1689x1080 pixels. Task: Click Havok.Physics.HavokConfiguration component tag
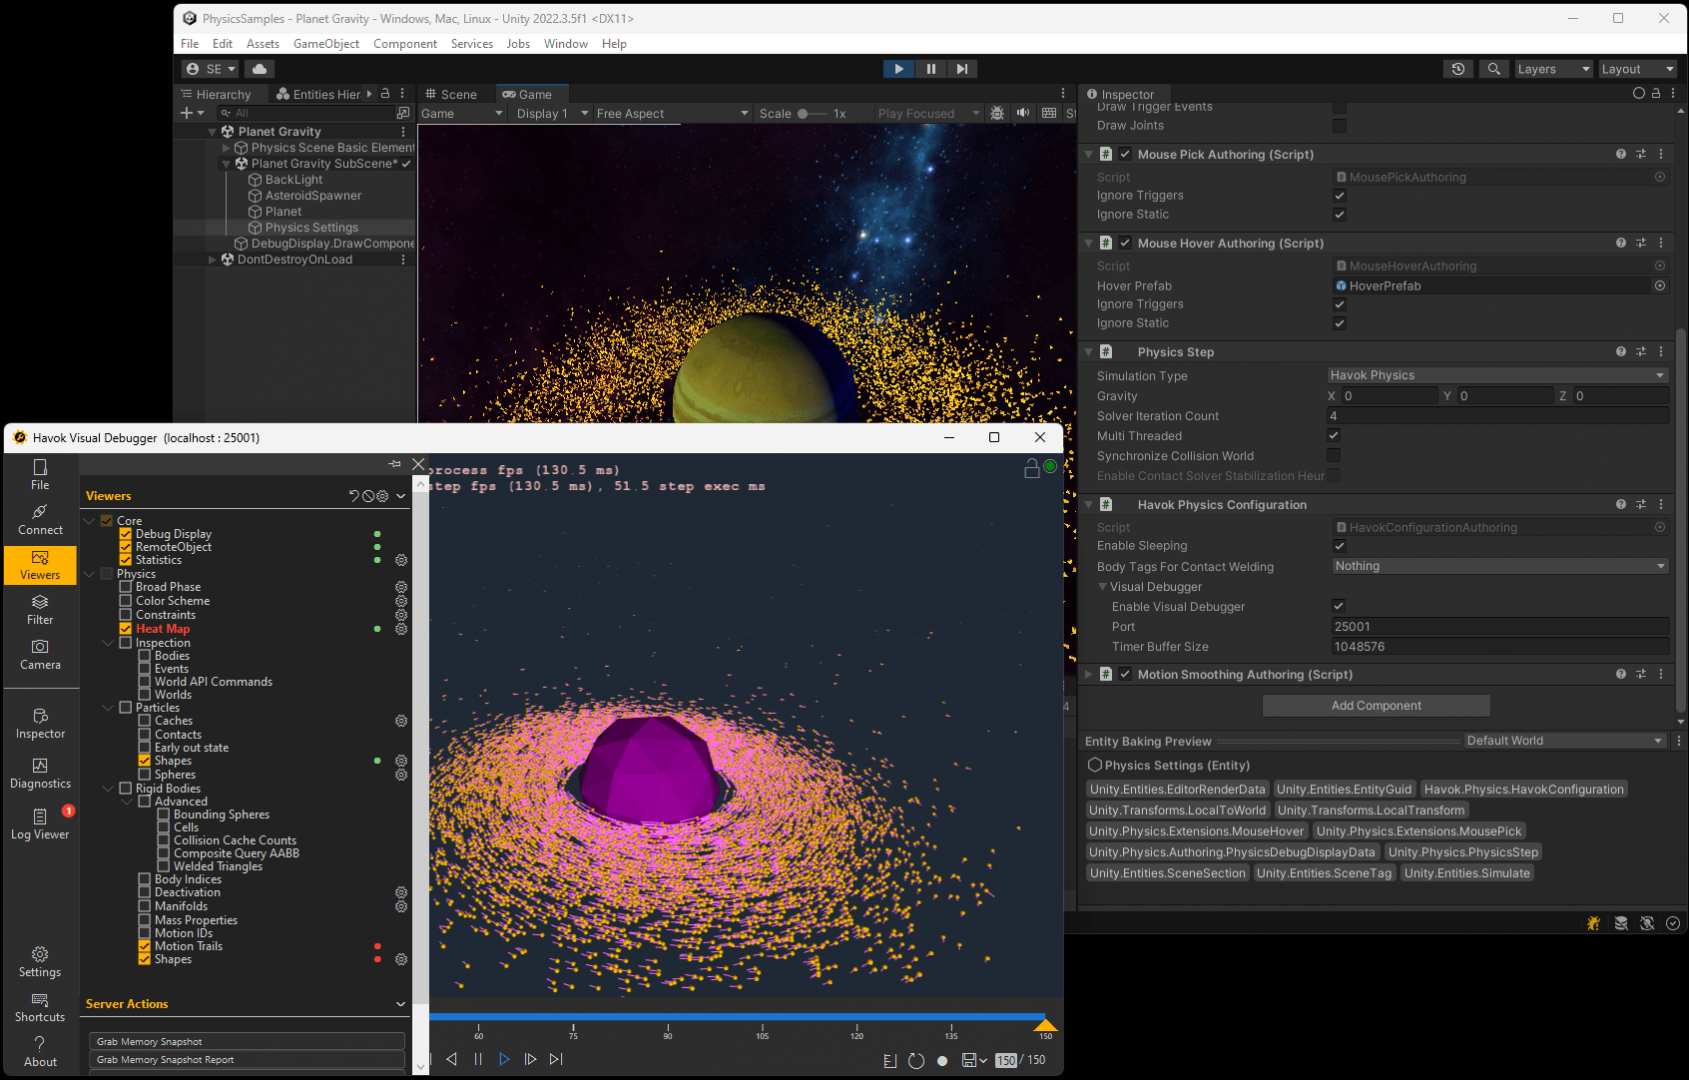pyautogui.click(x=1523, y=789)
